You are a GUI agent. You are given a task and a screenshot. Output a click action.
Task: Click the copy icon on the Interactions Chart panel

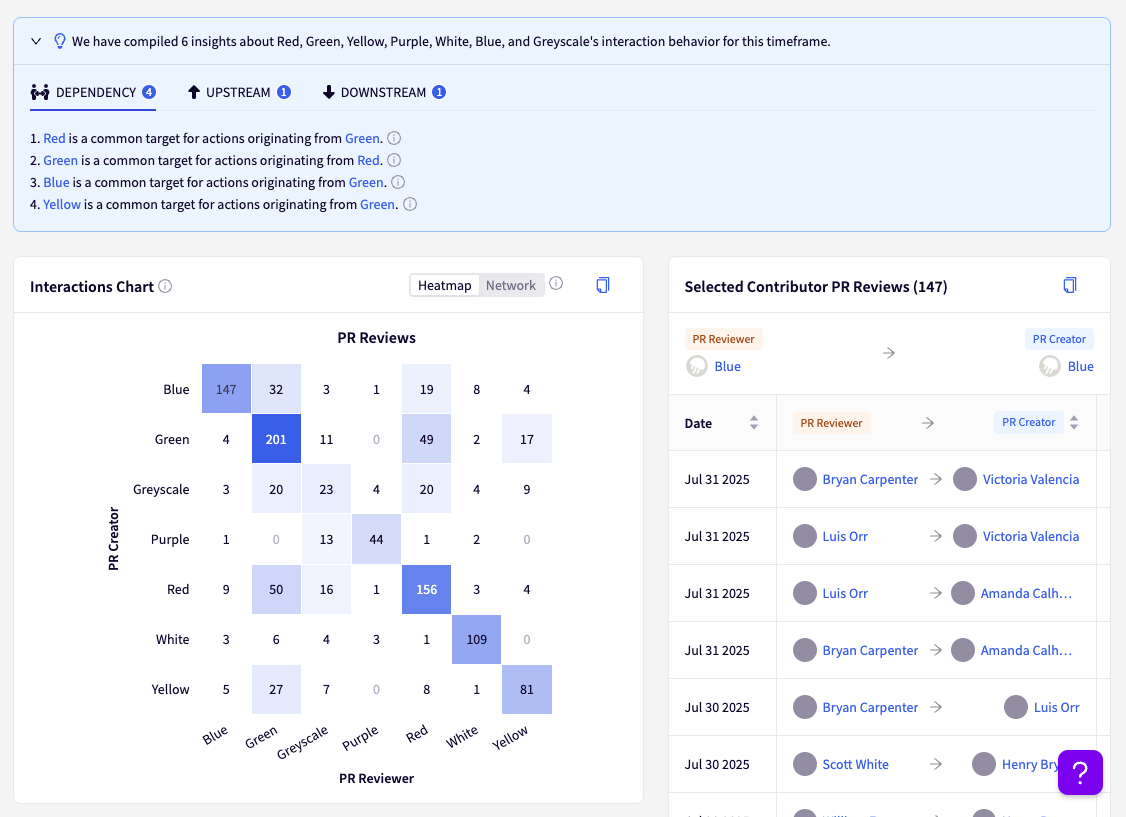coord(602,285)
